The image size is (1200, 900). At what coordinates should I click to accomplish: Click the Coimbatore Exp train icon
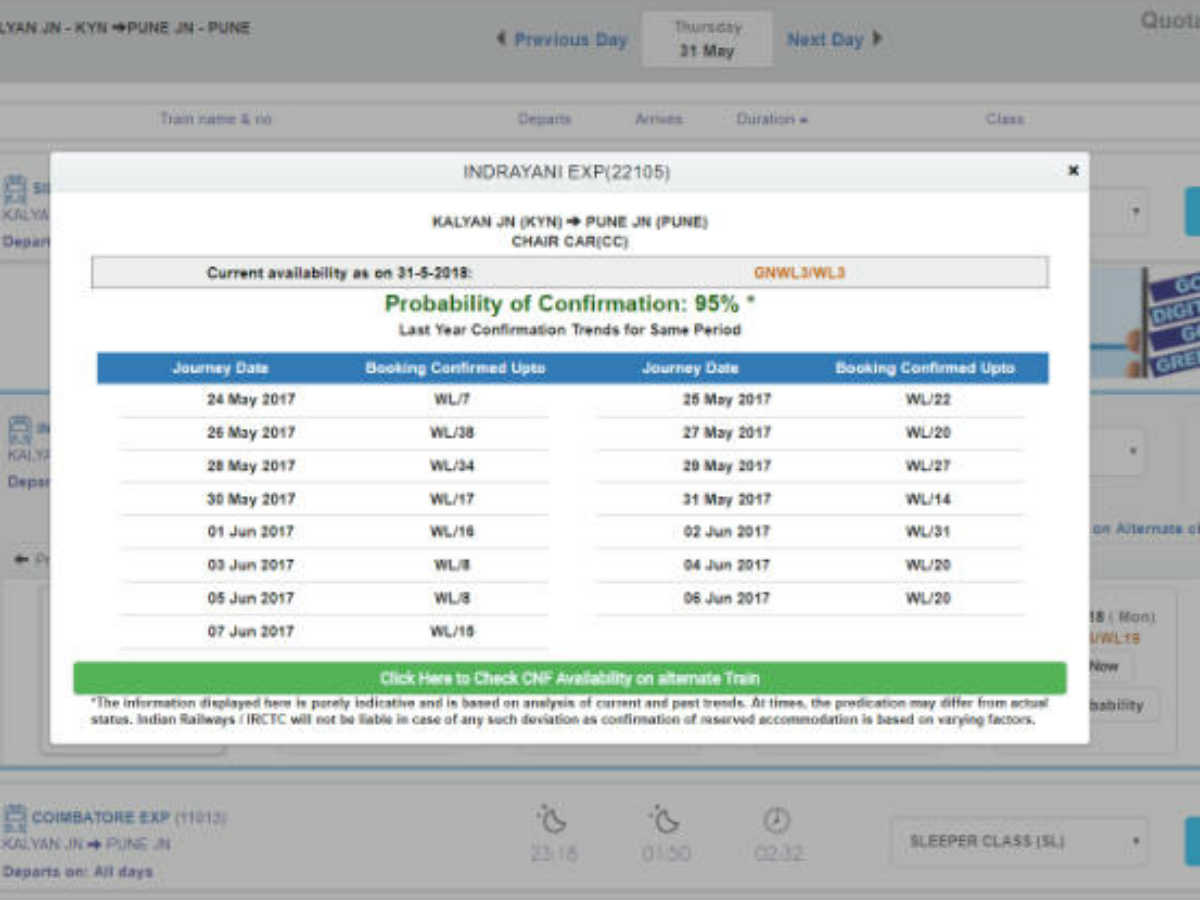click(x=14, y=819)
